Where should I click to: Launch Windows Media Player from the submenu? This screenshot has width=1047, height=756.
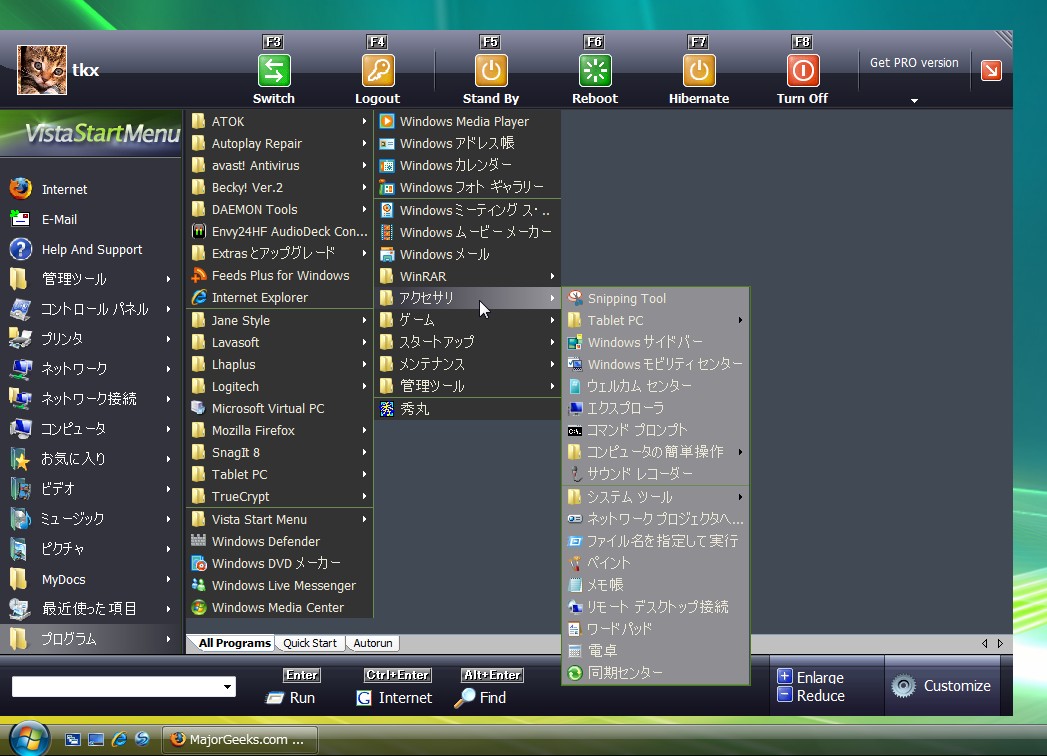tap(467, 122)
